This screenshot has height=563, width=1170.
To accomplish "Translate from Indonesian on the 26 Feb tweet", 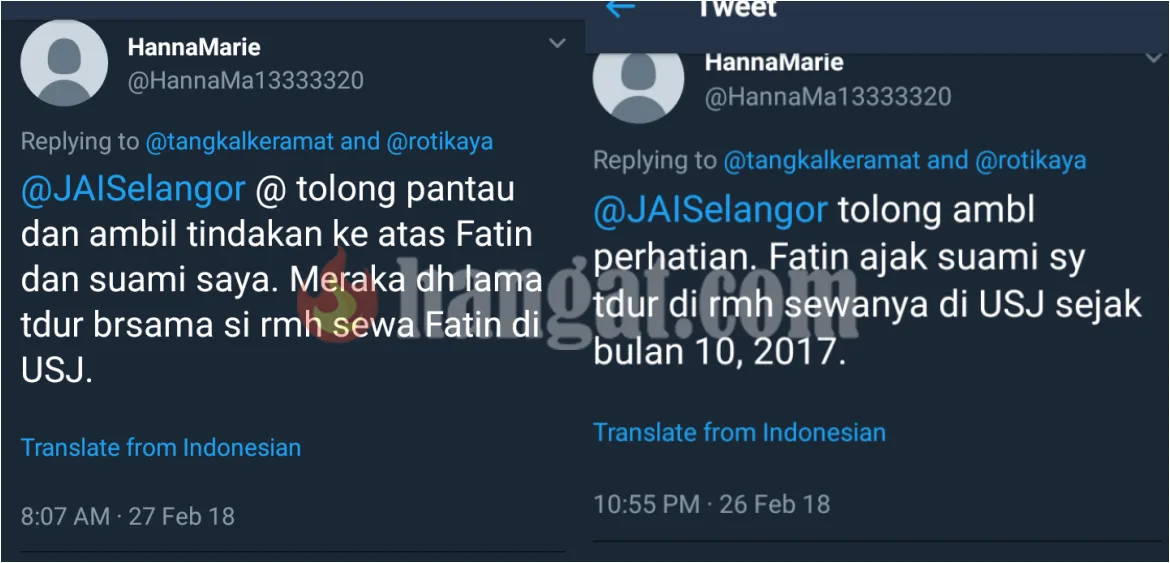I will 739,432.
